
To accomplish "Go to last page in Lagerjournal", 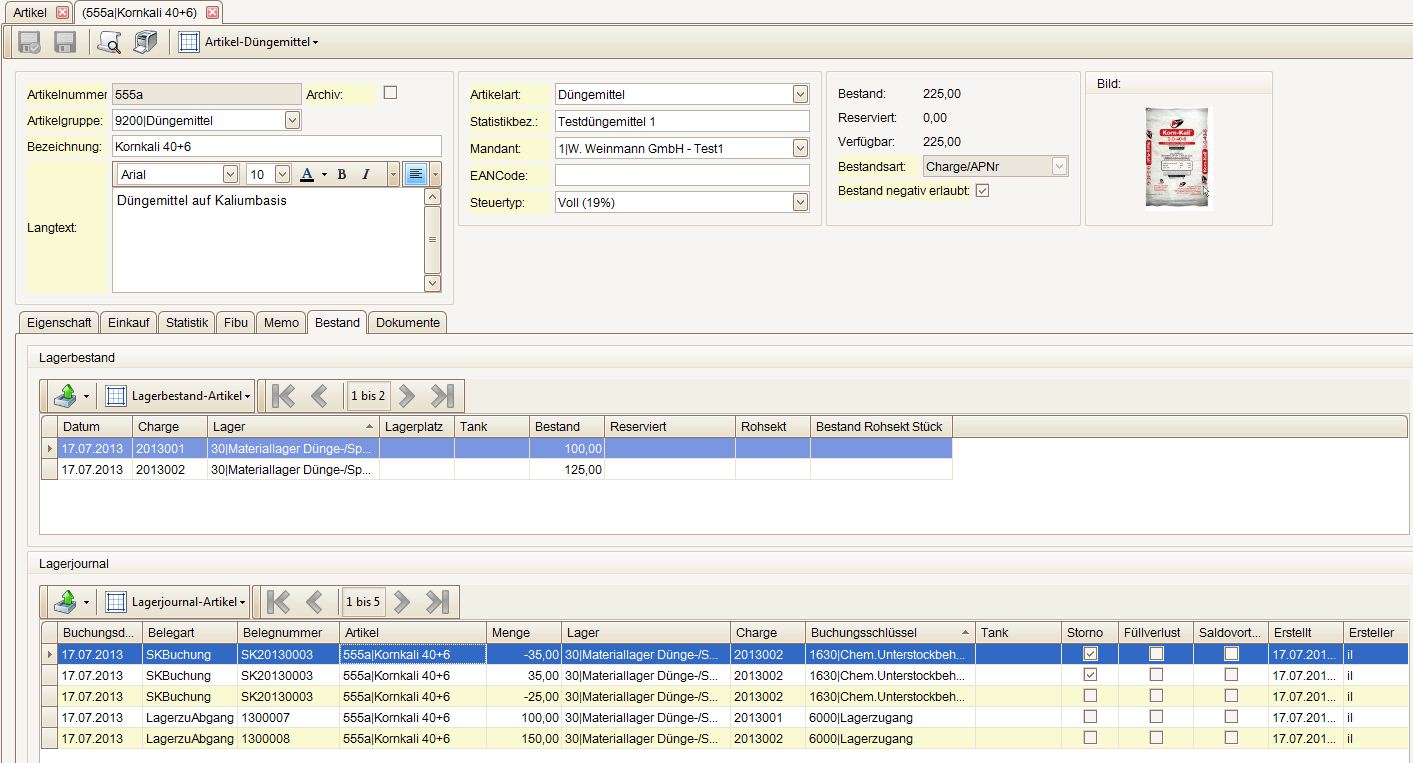I will click(438, 602).
